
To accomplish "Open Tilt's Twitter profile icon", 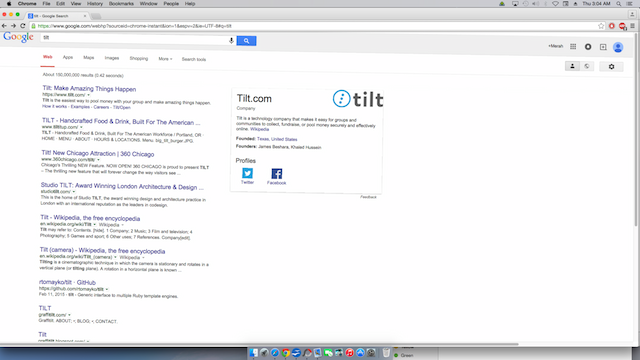I will click(247, 173).
